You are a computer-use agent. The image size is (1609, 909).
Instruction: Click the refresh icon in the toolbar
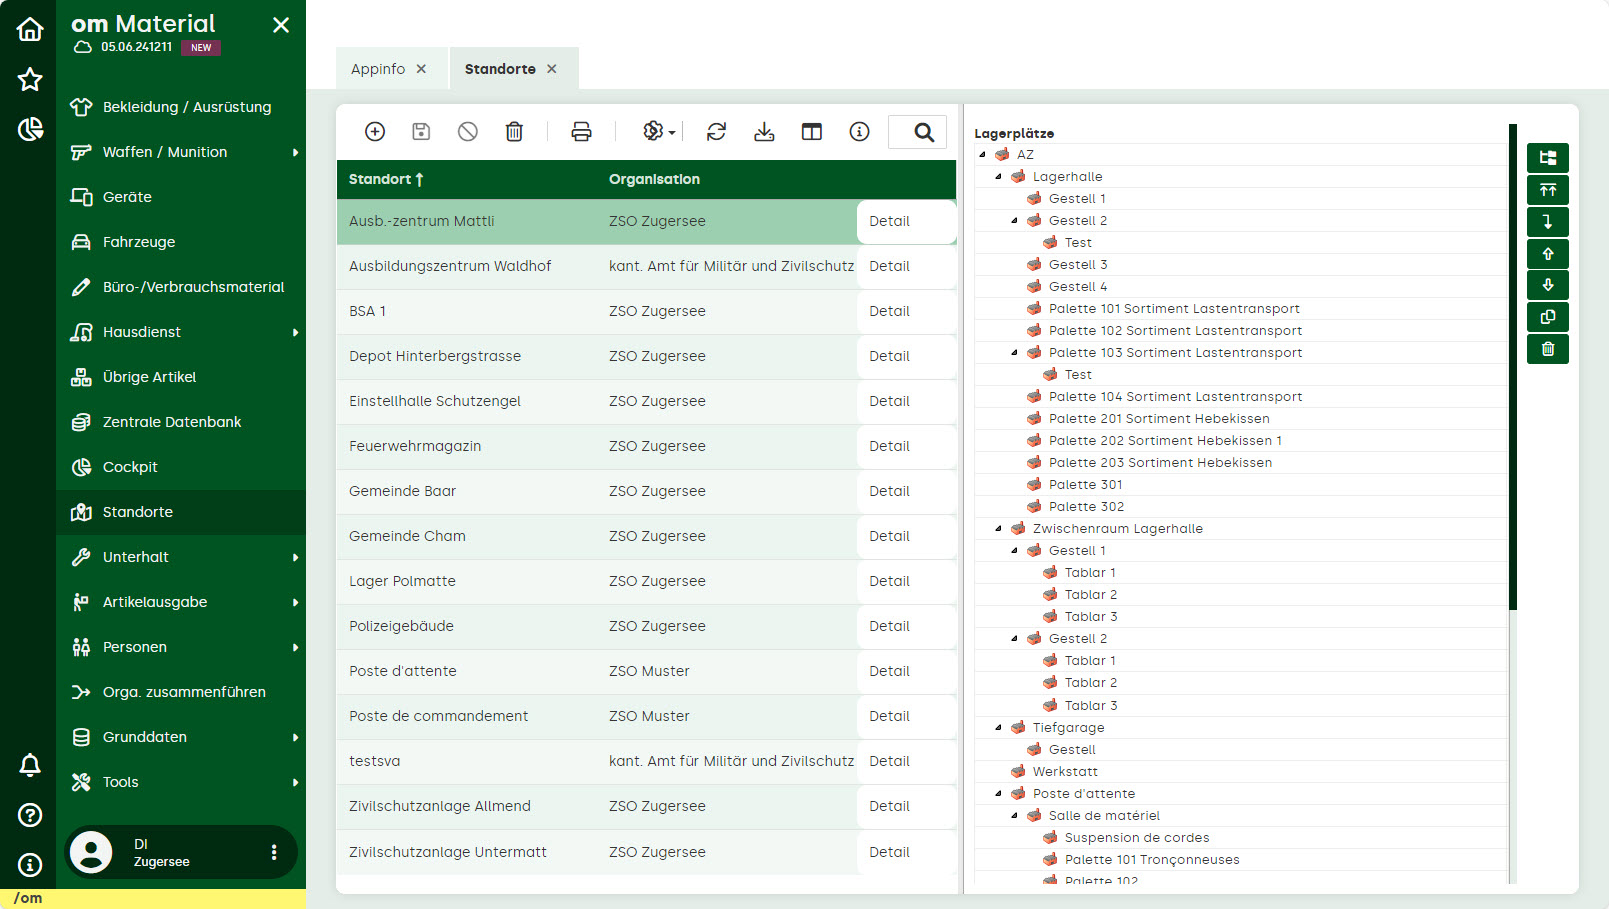(716, 132)
